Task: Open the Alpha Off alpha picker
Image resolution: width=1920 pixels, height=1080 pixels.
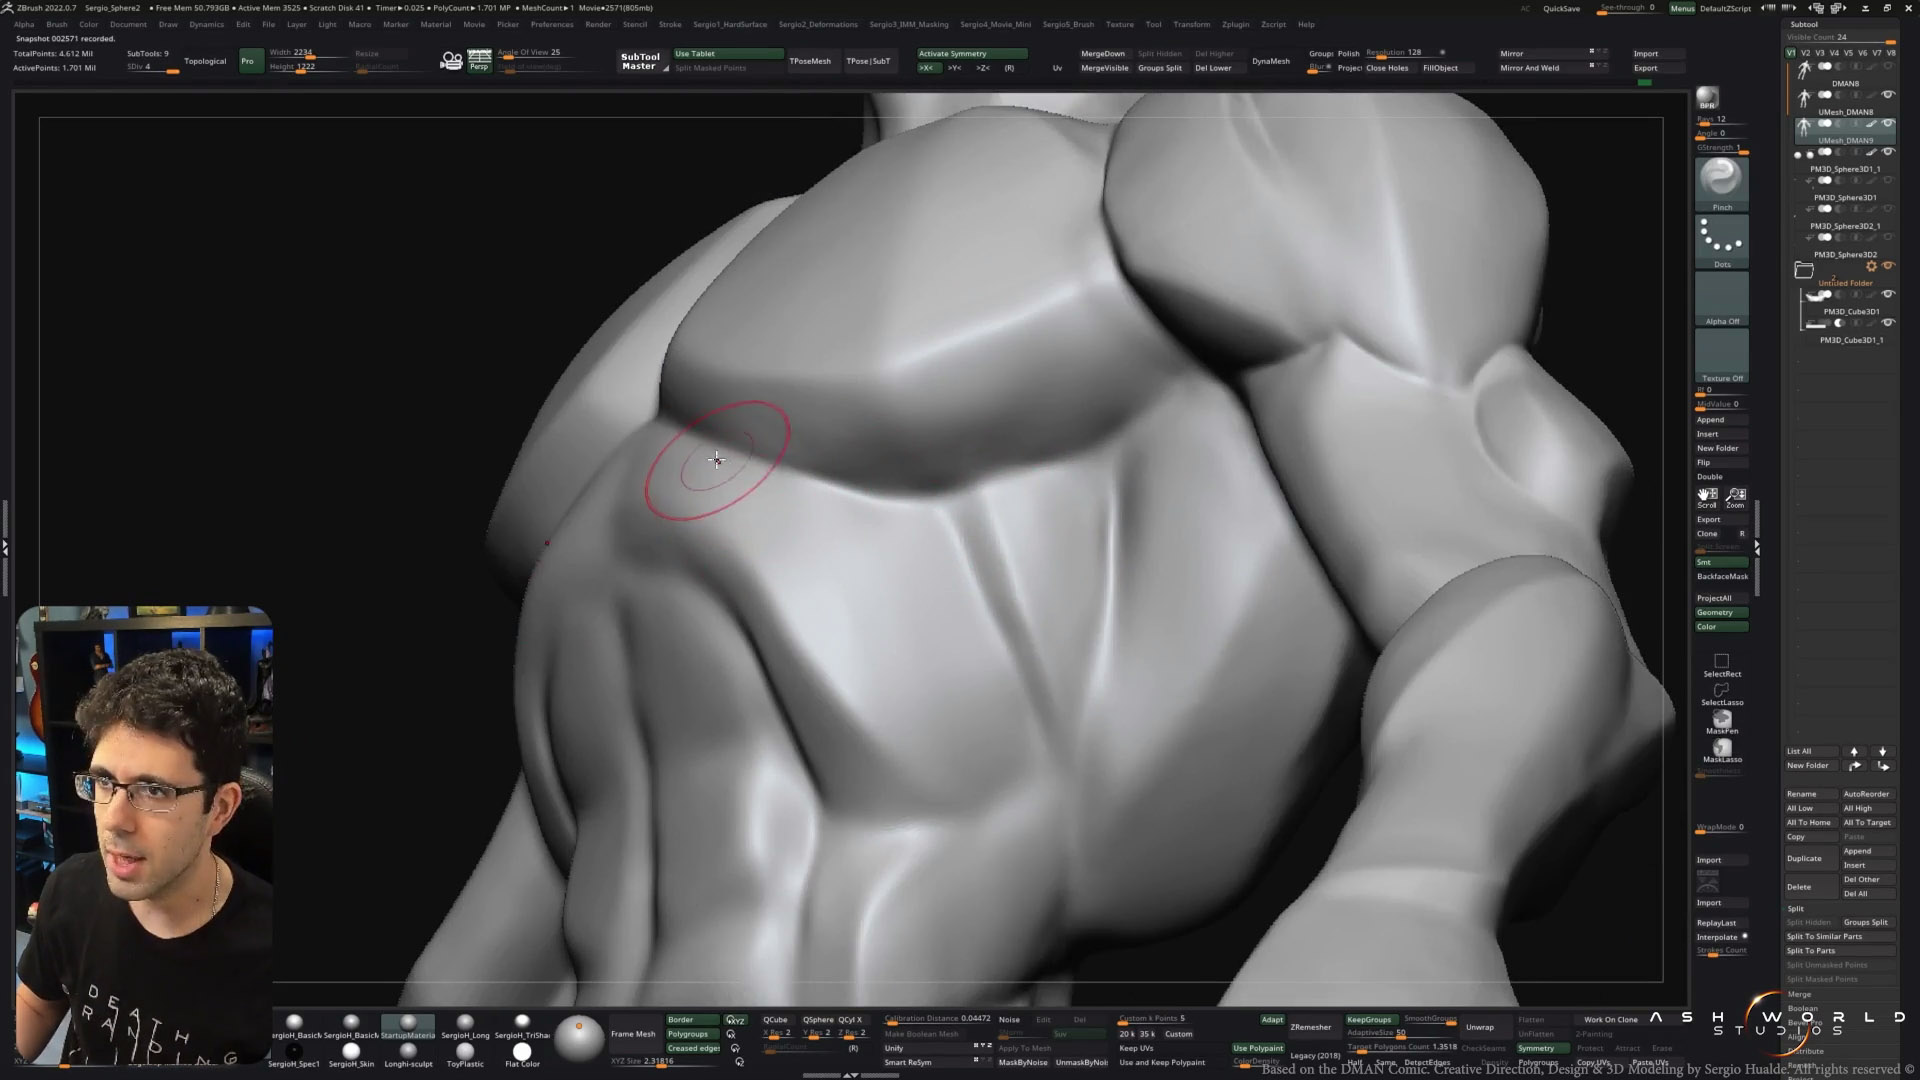Action: pyautogui.click(x=1721, y=297)
